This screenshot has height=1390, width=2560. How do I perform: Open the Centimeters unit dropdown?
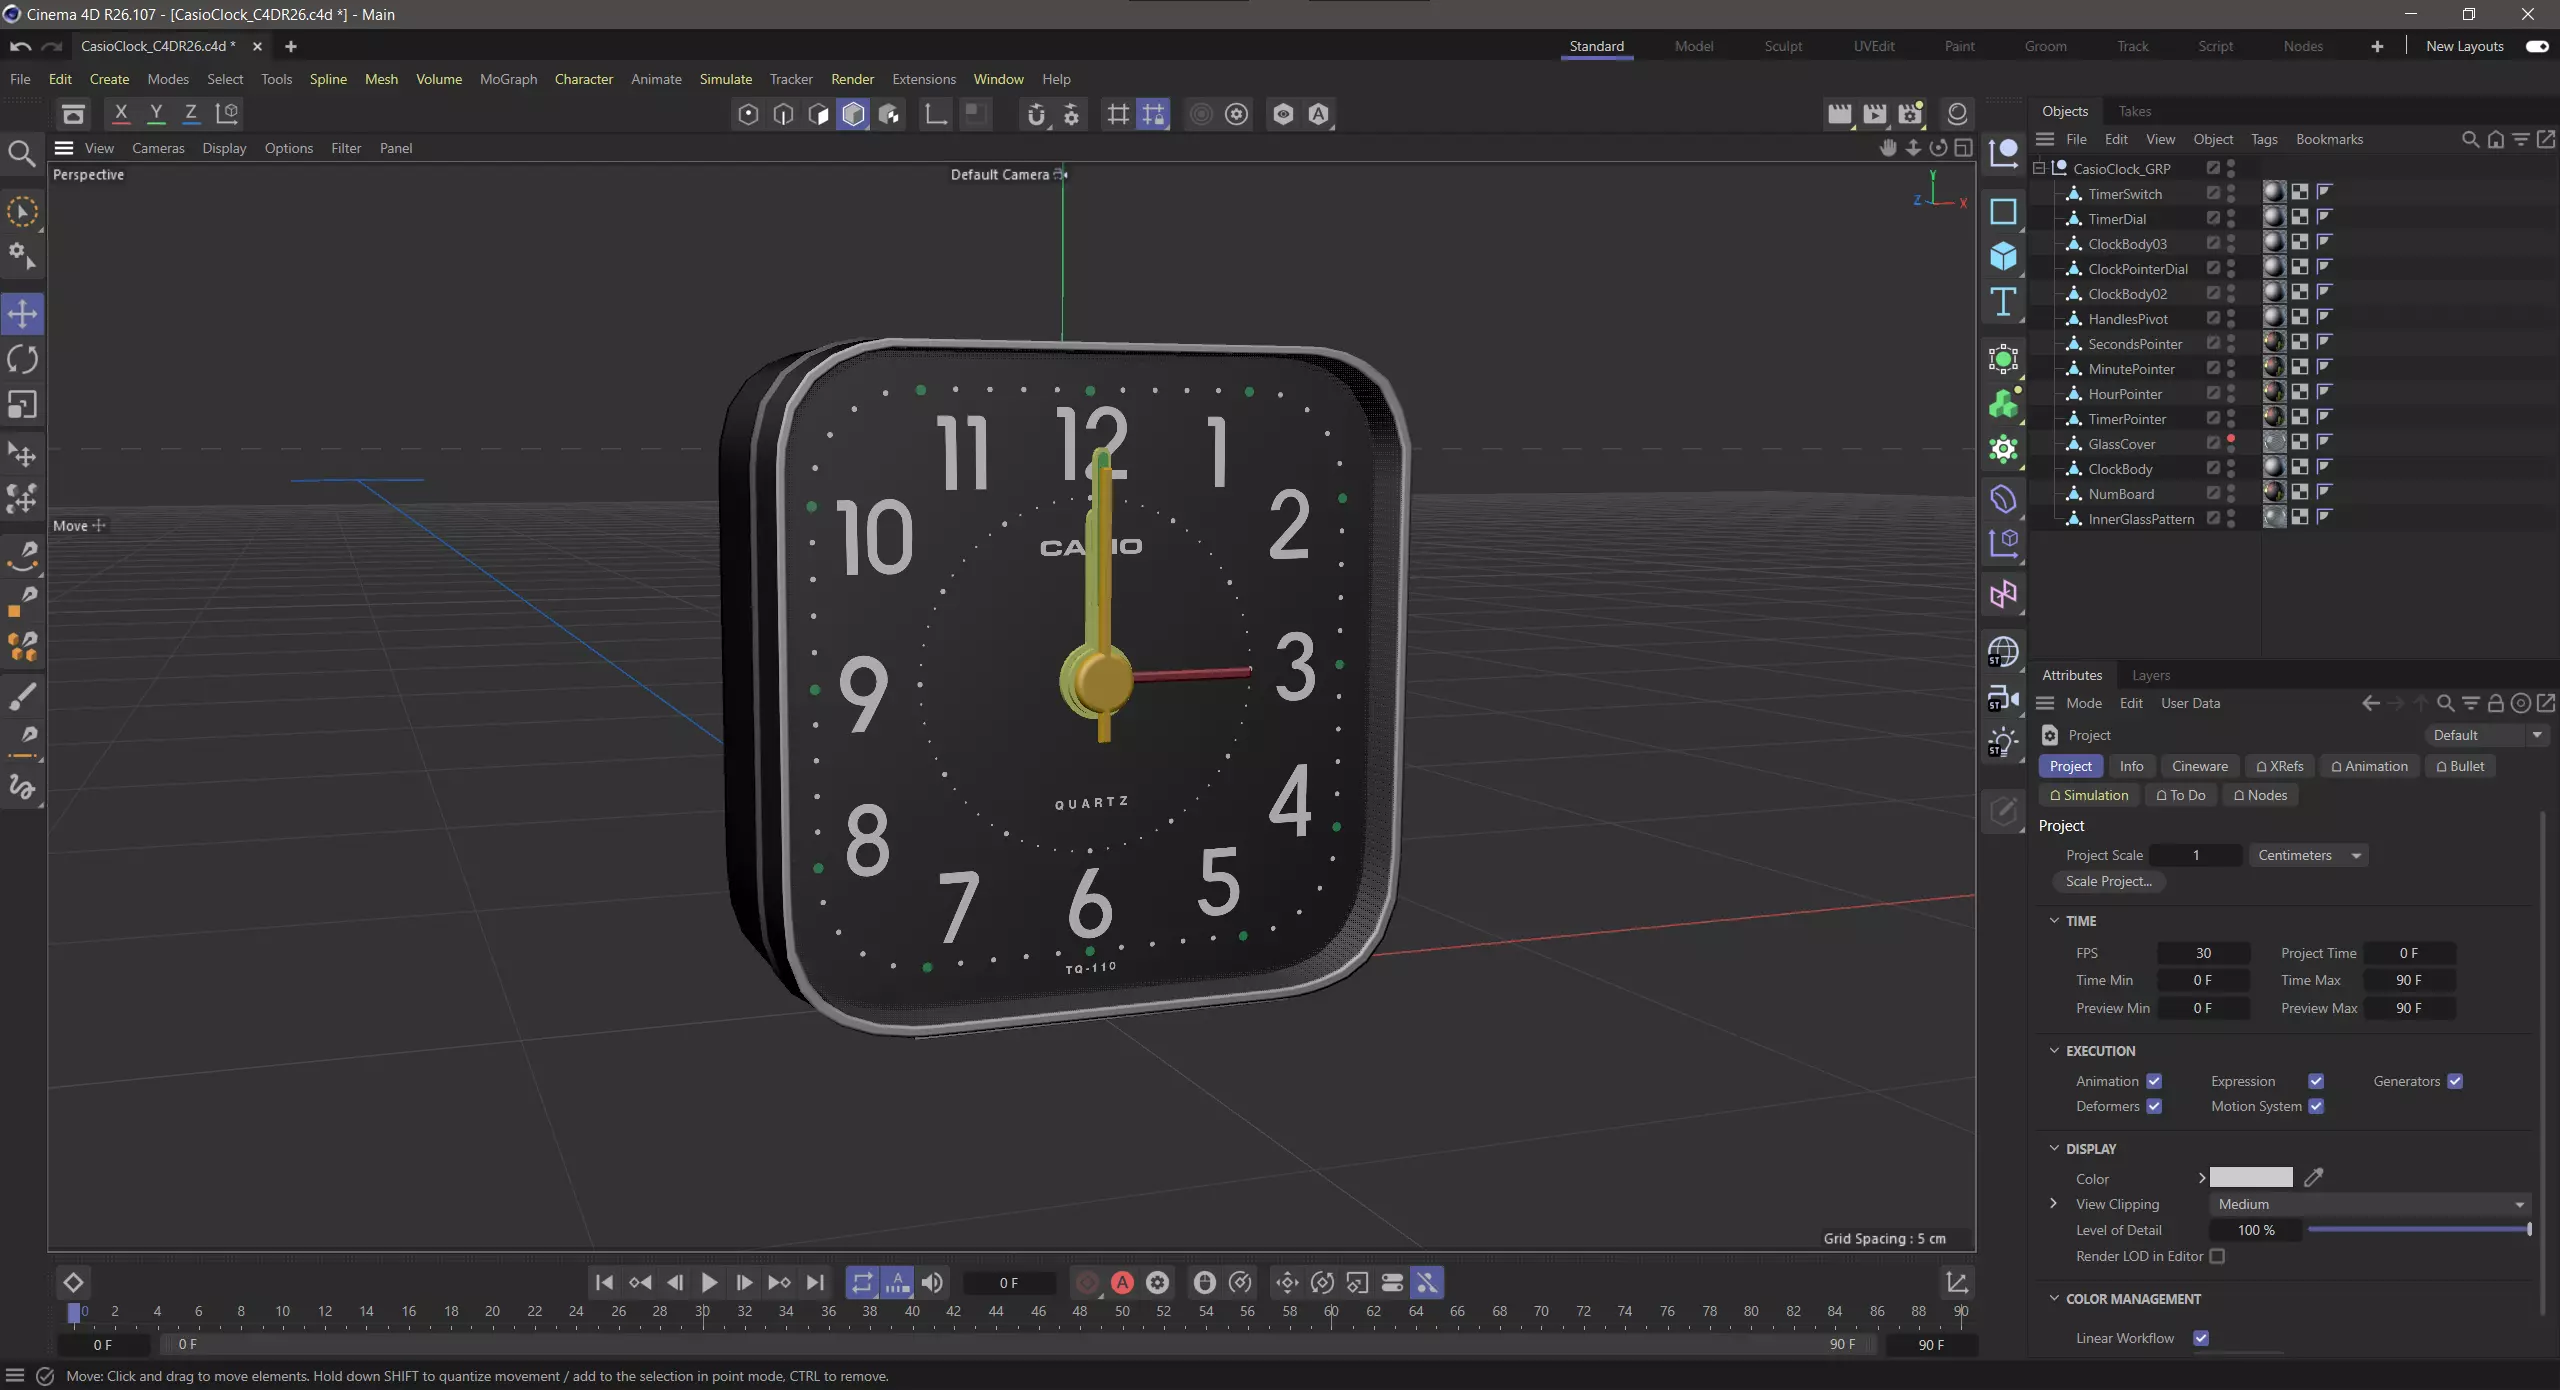tap(2308, 856)
